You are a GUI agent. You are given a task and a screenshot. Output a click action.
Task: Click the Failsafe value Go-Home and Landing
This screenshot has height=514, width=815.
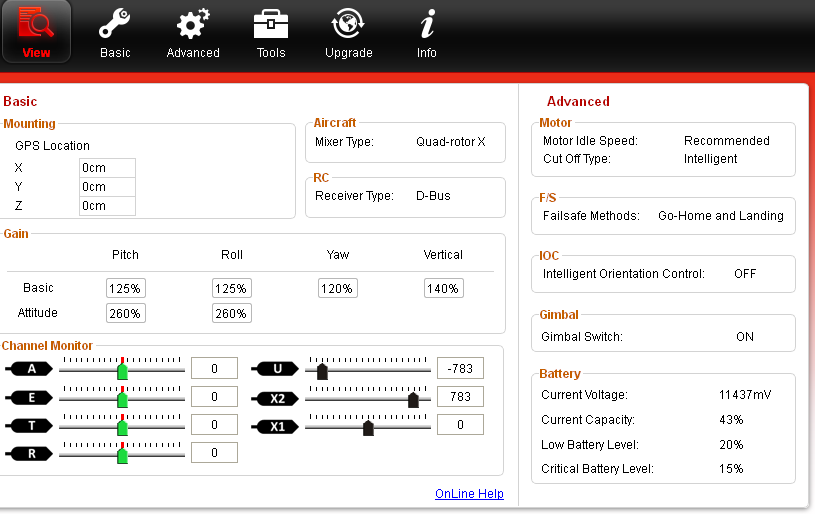click(721, 216)
